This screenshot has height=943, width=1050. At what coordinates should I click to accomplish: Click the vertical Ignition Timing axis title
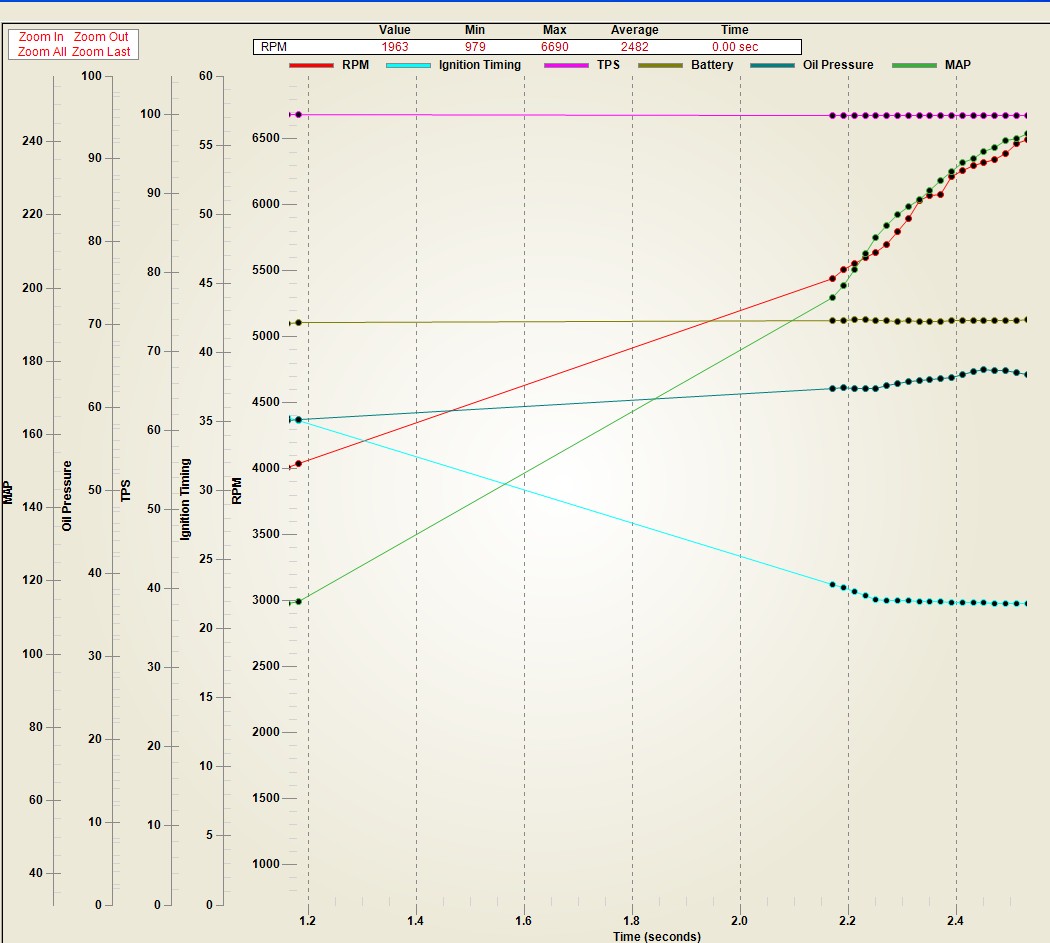tap(185, 499)
